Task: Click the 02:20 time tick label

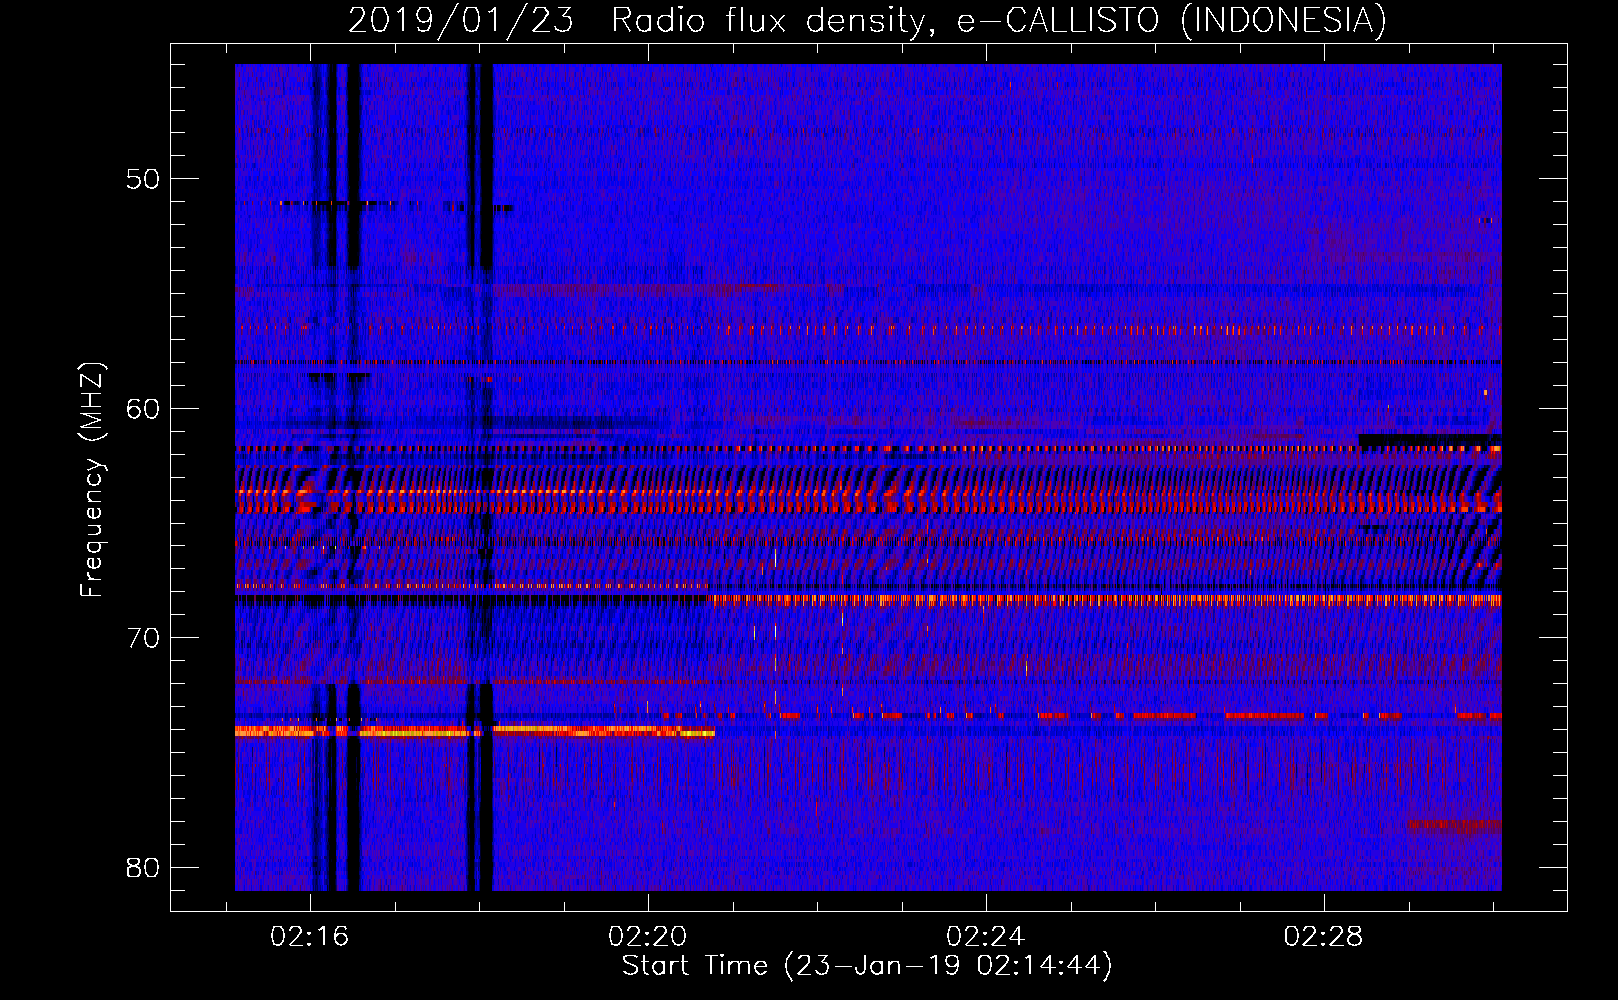Action: 648,936
